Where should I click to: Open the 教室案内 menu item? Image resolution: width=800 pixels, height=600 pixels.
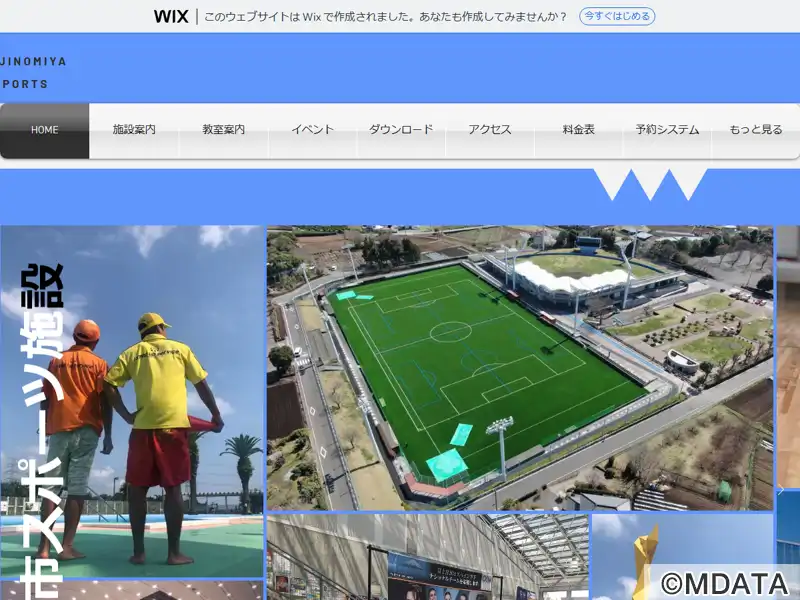click(x=223, y=131)
